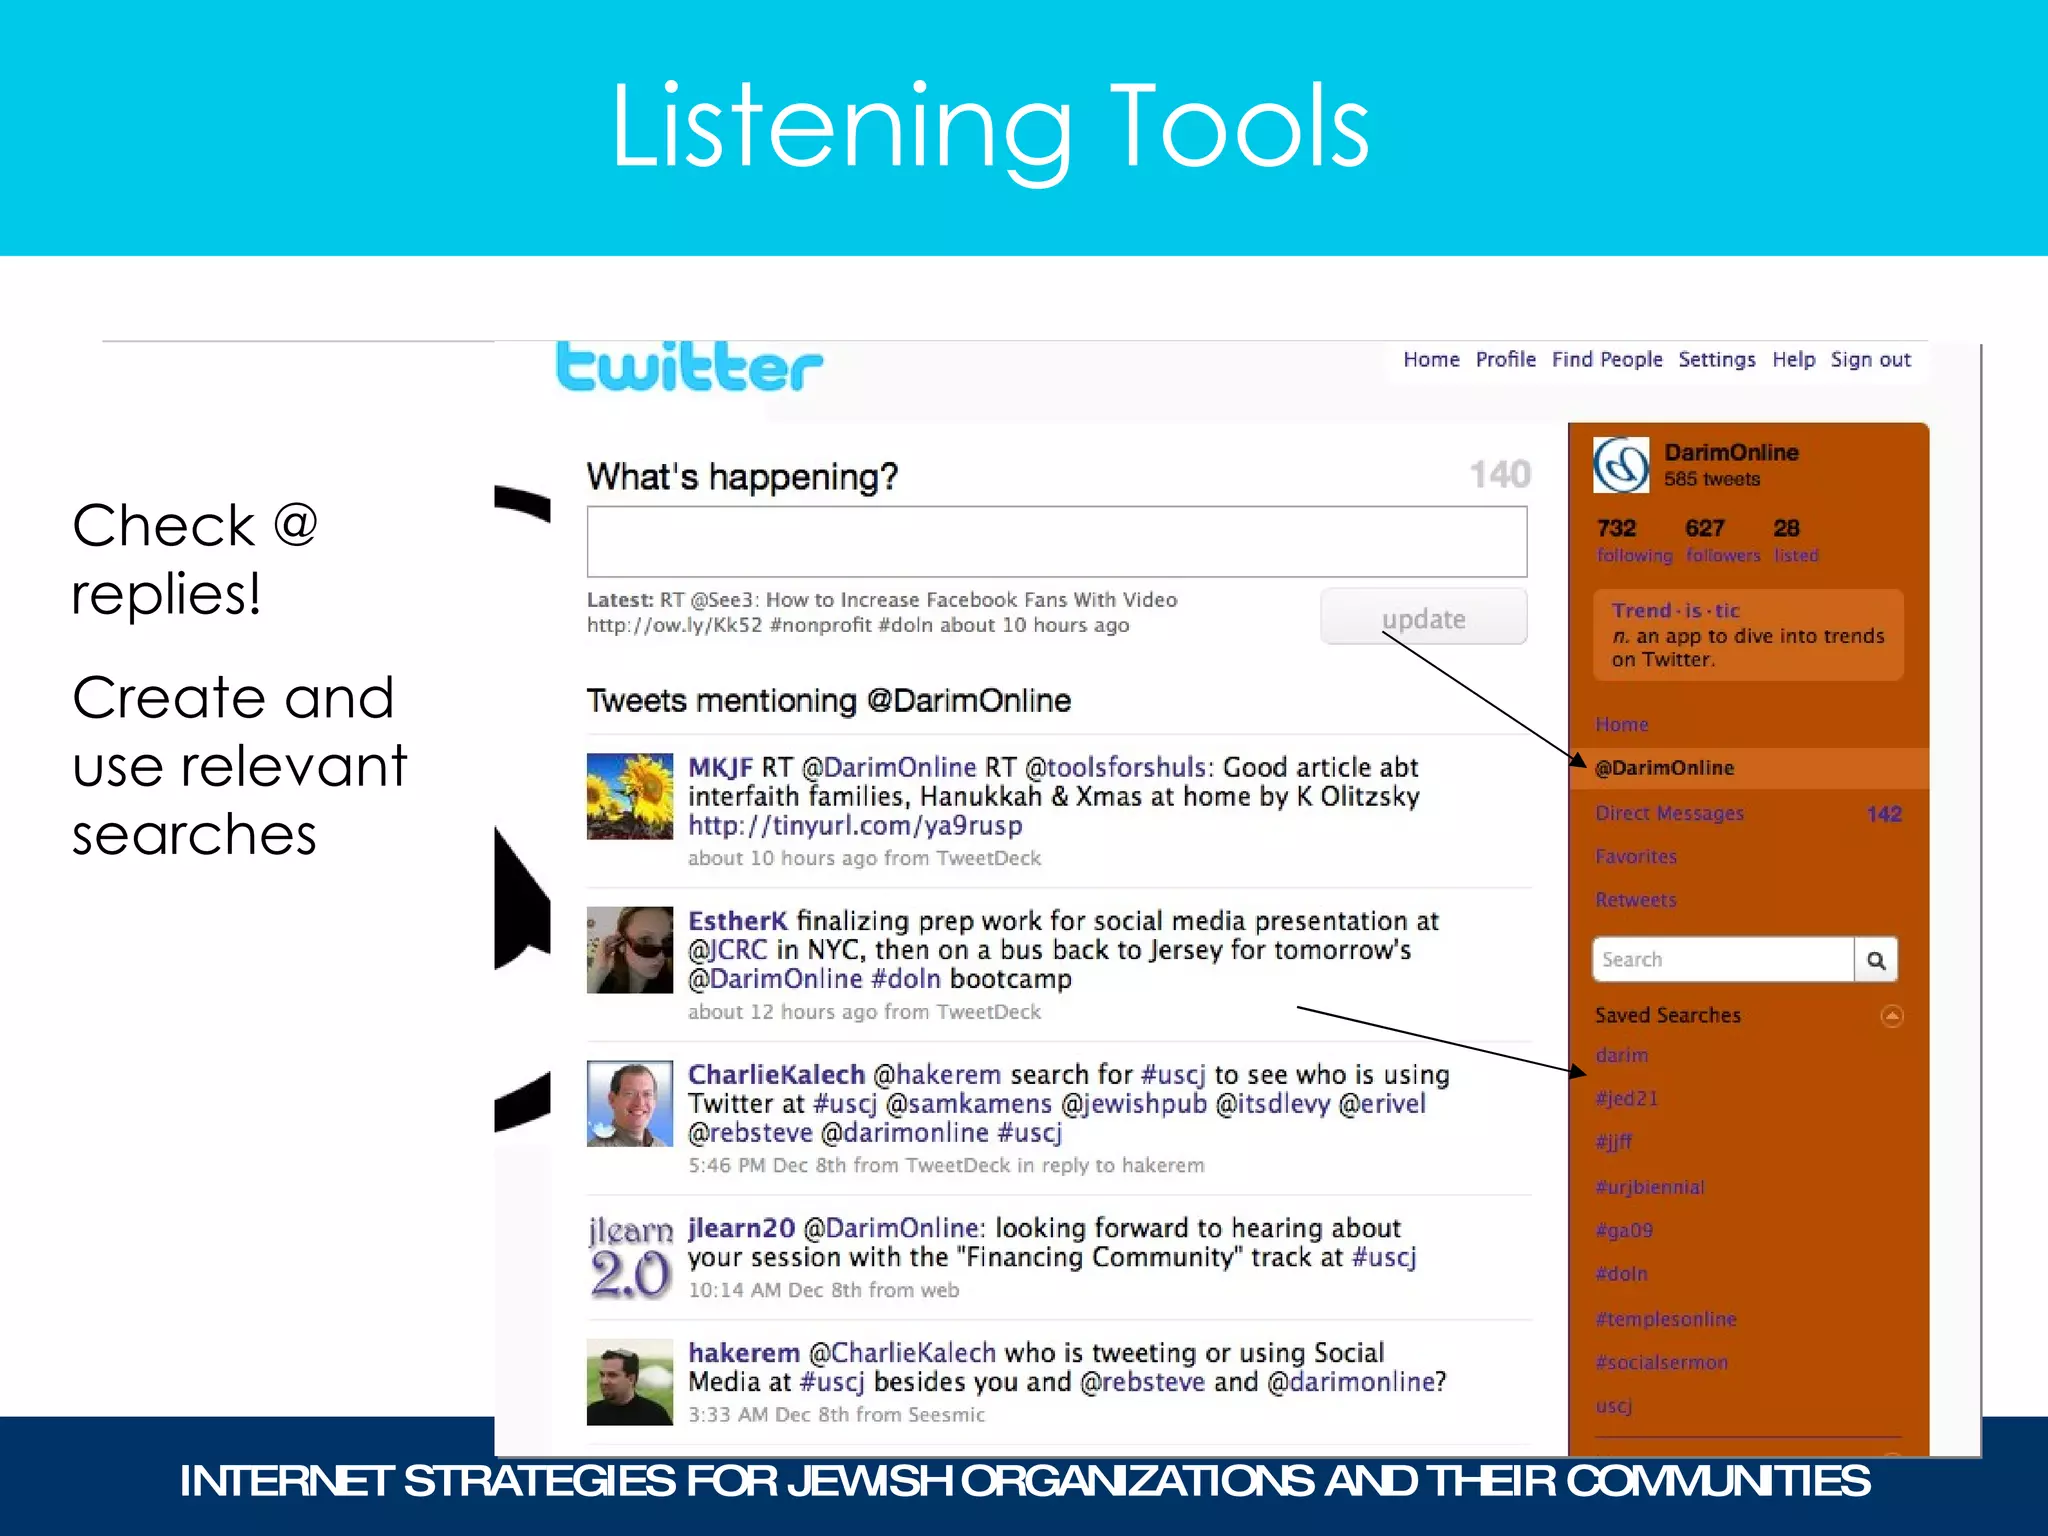2048x1536 pixels.
Task: Open EstherK's profile picture
Action: pyautogui.click(x=630, y=950)
